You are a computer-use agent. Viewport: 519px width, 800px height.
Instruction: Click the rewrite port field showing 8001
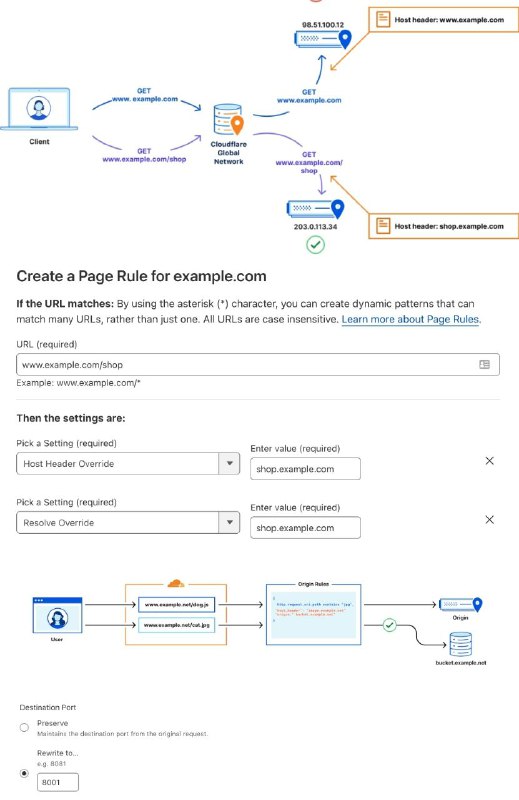click(x=58, y=782)
